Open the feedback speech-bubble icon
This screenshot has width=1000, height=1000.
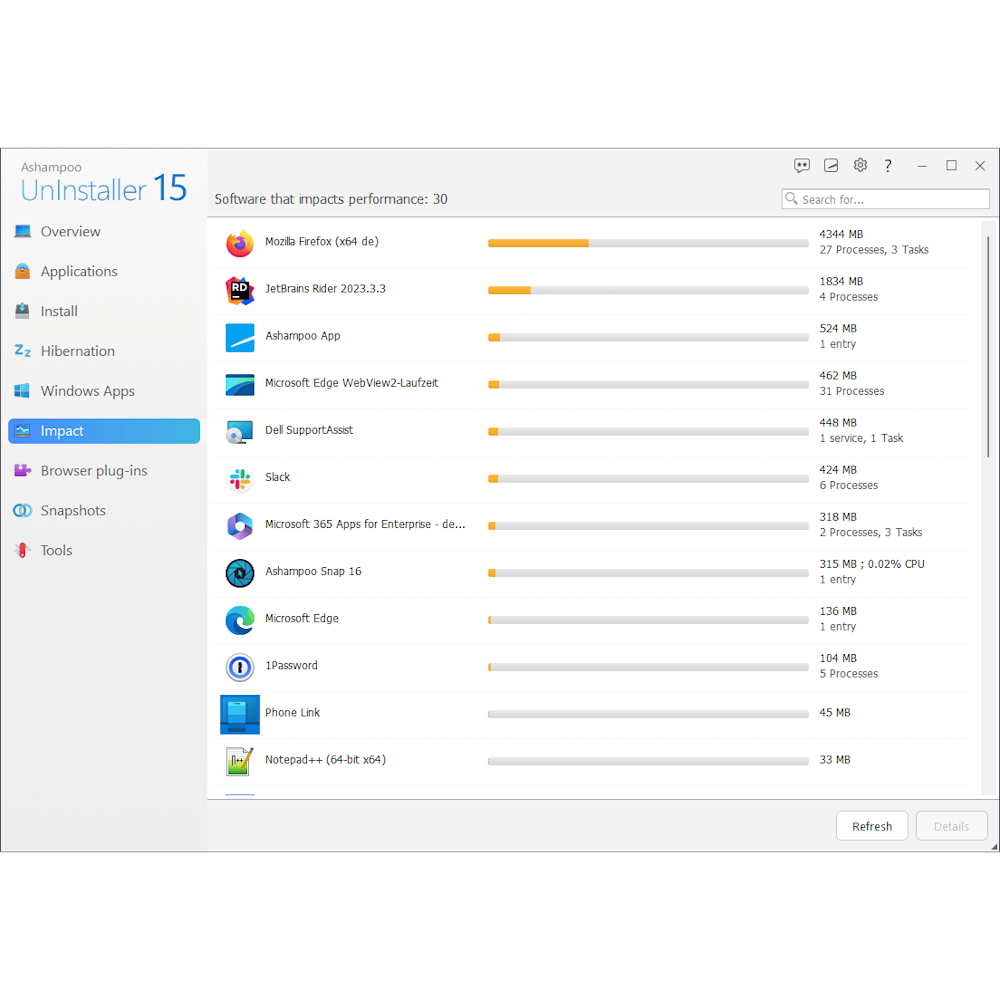(x=802, y=166)
